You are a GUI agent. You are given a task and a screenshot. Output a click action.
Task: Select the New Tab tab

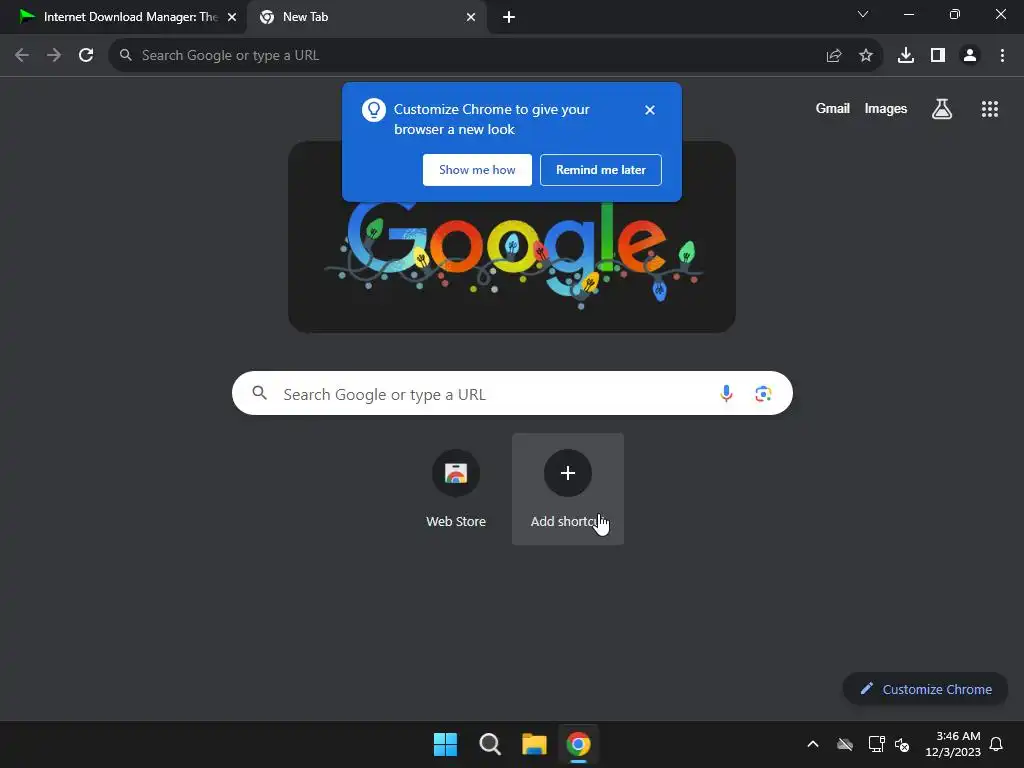[x=366, y=17]
